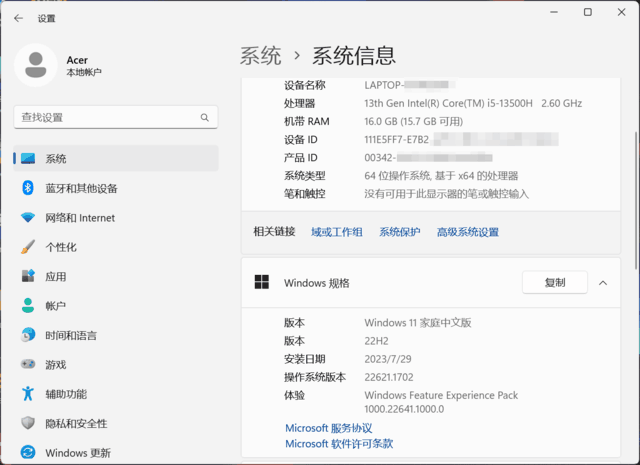Click the 设备名称 label
Screen dimensions: 640x465
(x=305, y=85)
